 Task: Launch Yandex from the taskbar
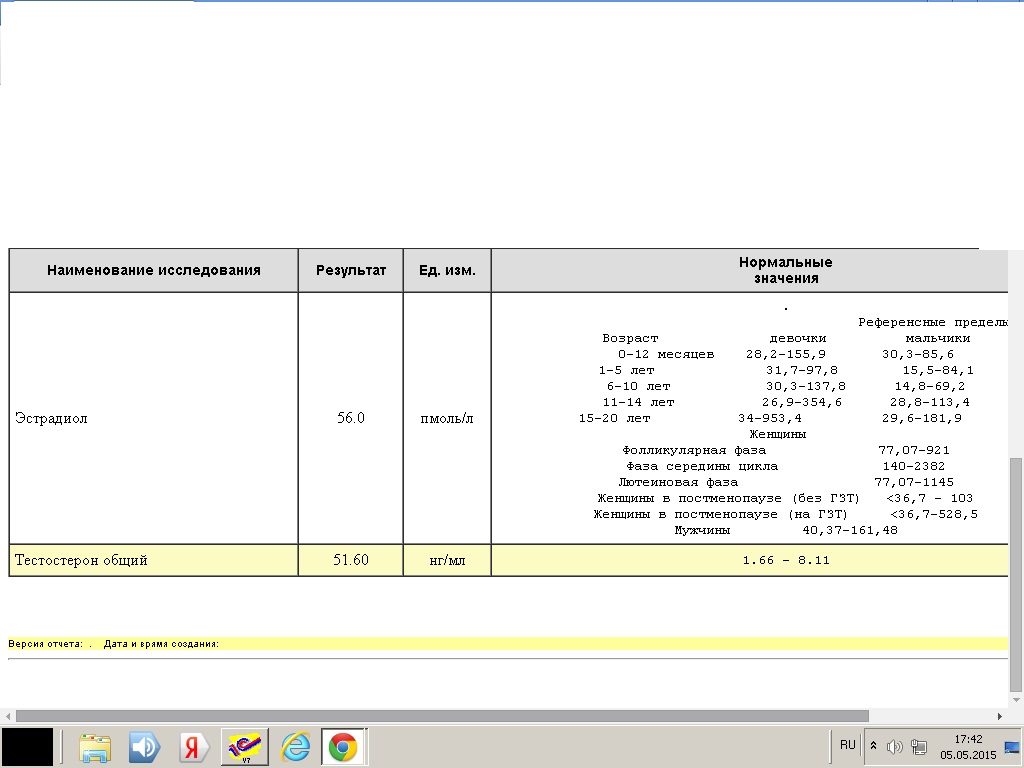(x=194, y=747)
